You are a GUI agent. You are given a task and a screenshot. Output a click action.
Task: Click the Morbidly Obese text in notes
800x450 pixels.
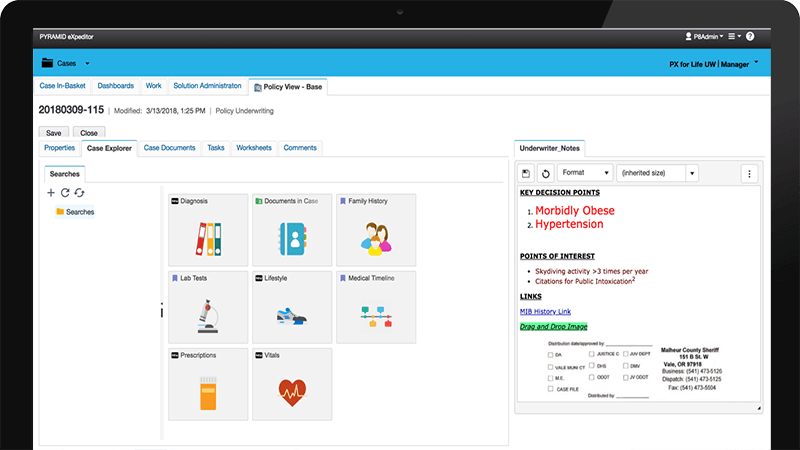pyautogui.click(x=574, y=211)
